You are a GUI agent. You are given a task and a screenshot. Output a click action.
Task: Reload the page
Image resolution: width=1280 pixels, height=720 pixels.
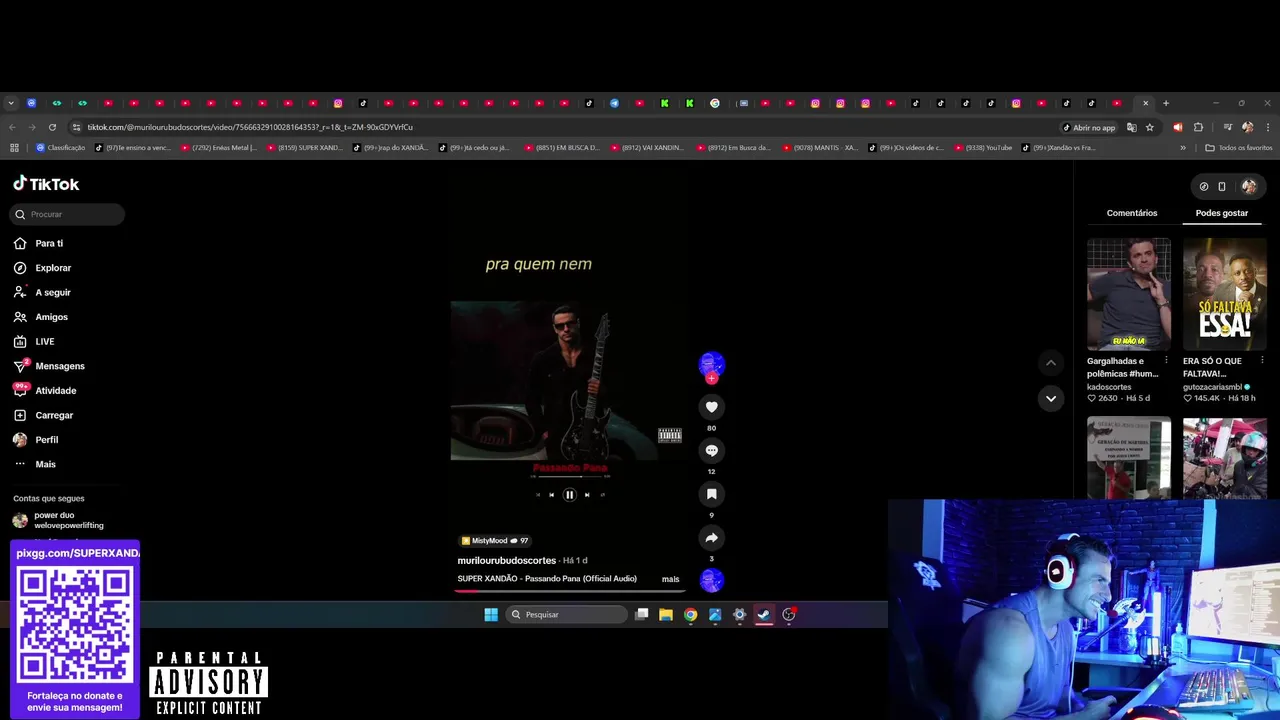[x=52, y=127]
